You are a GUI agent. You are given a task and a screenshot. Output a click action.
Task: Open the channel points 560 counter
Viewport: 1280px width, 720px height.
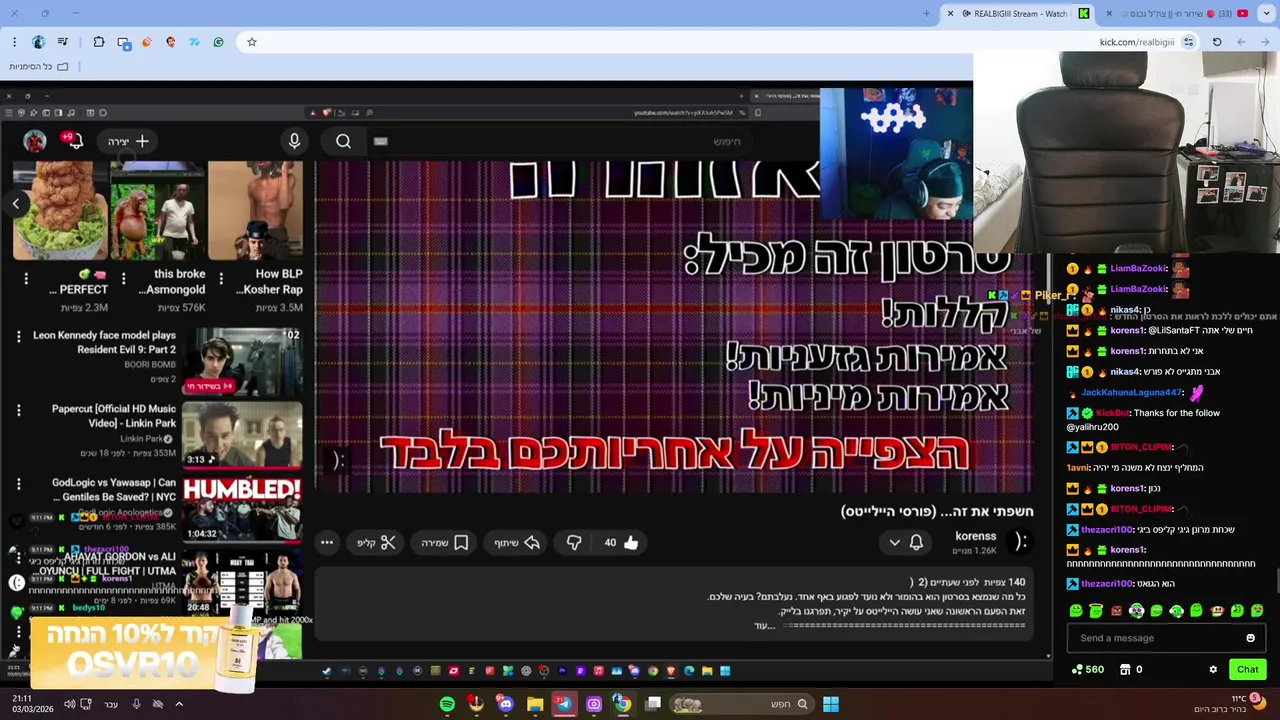pos(1087,669)
